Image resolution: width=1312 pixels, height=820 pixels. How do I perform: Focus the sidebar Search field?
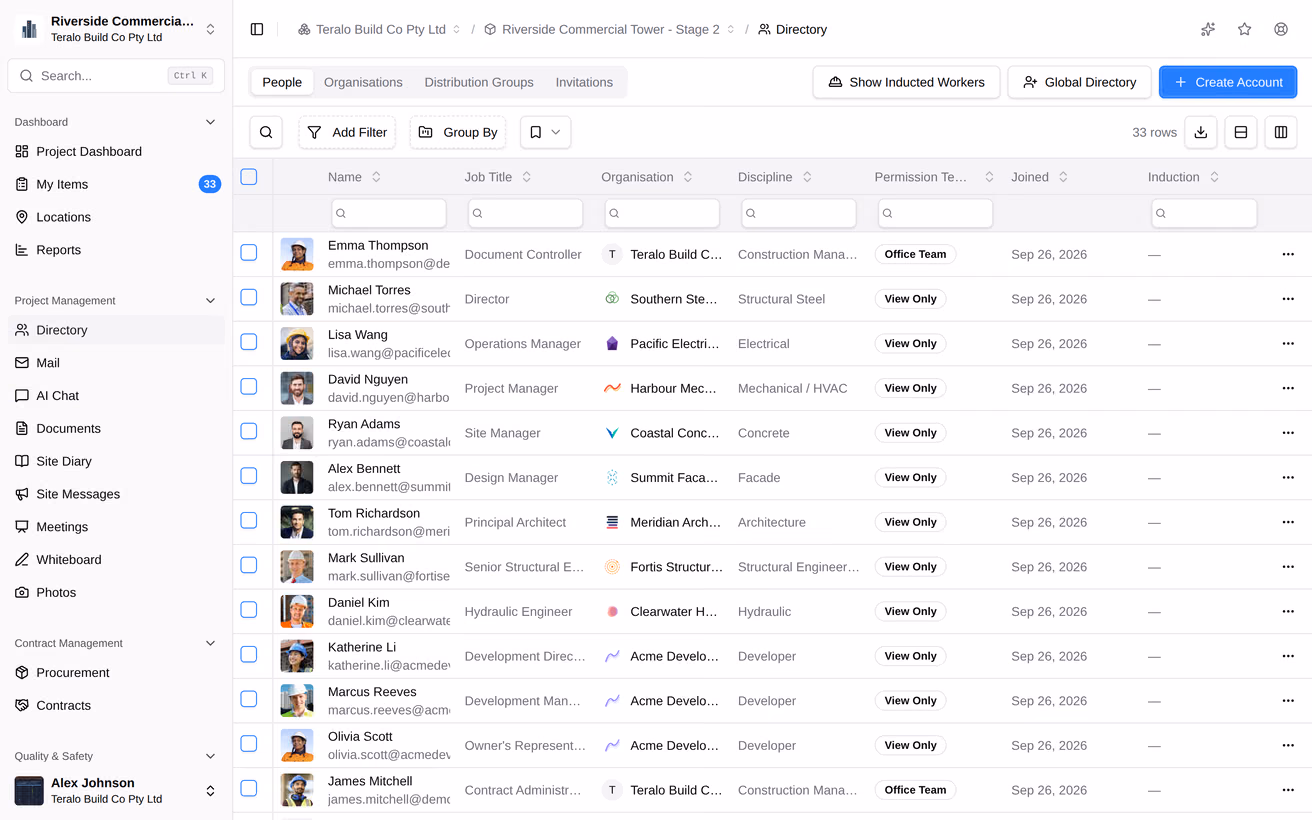click(x=116, y=75)
